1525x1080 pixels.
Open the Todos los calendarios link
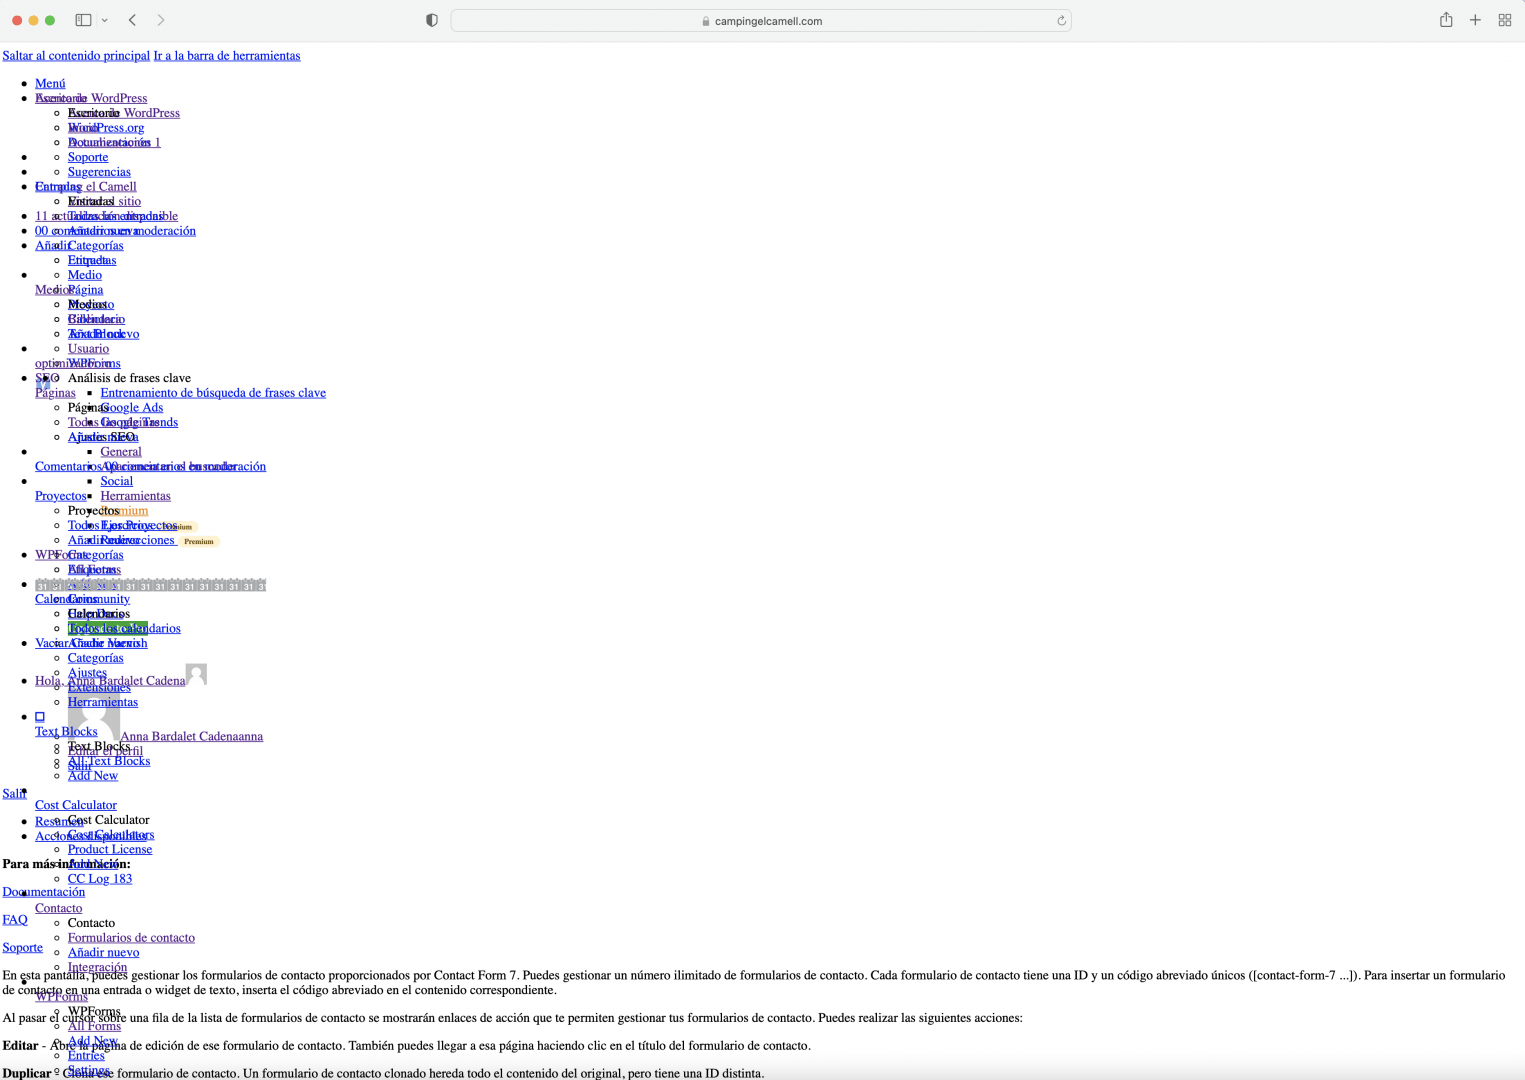coord(124,629)
